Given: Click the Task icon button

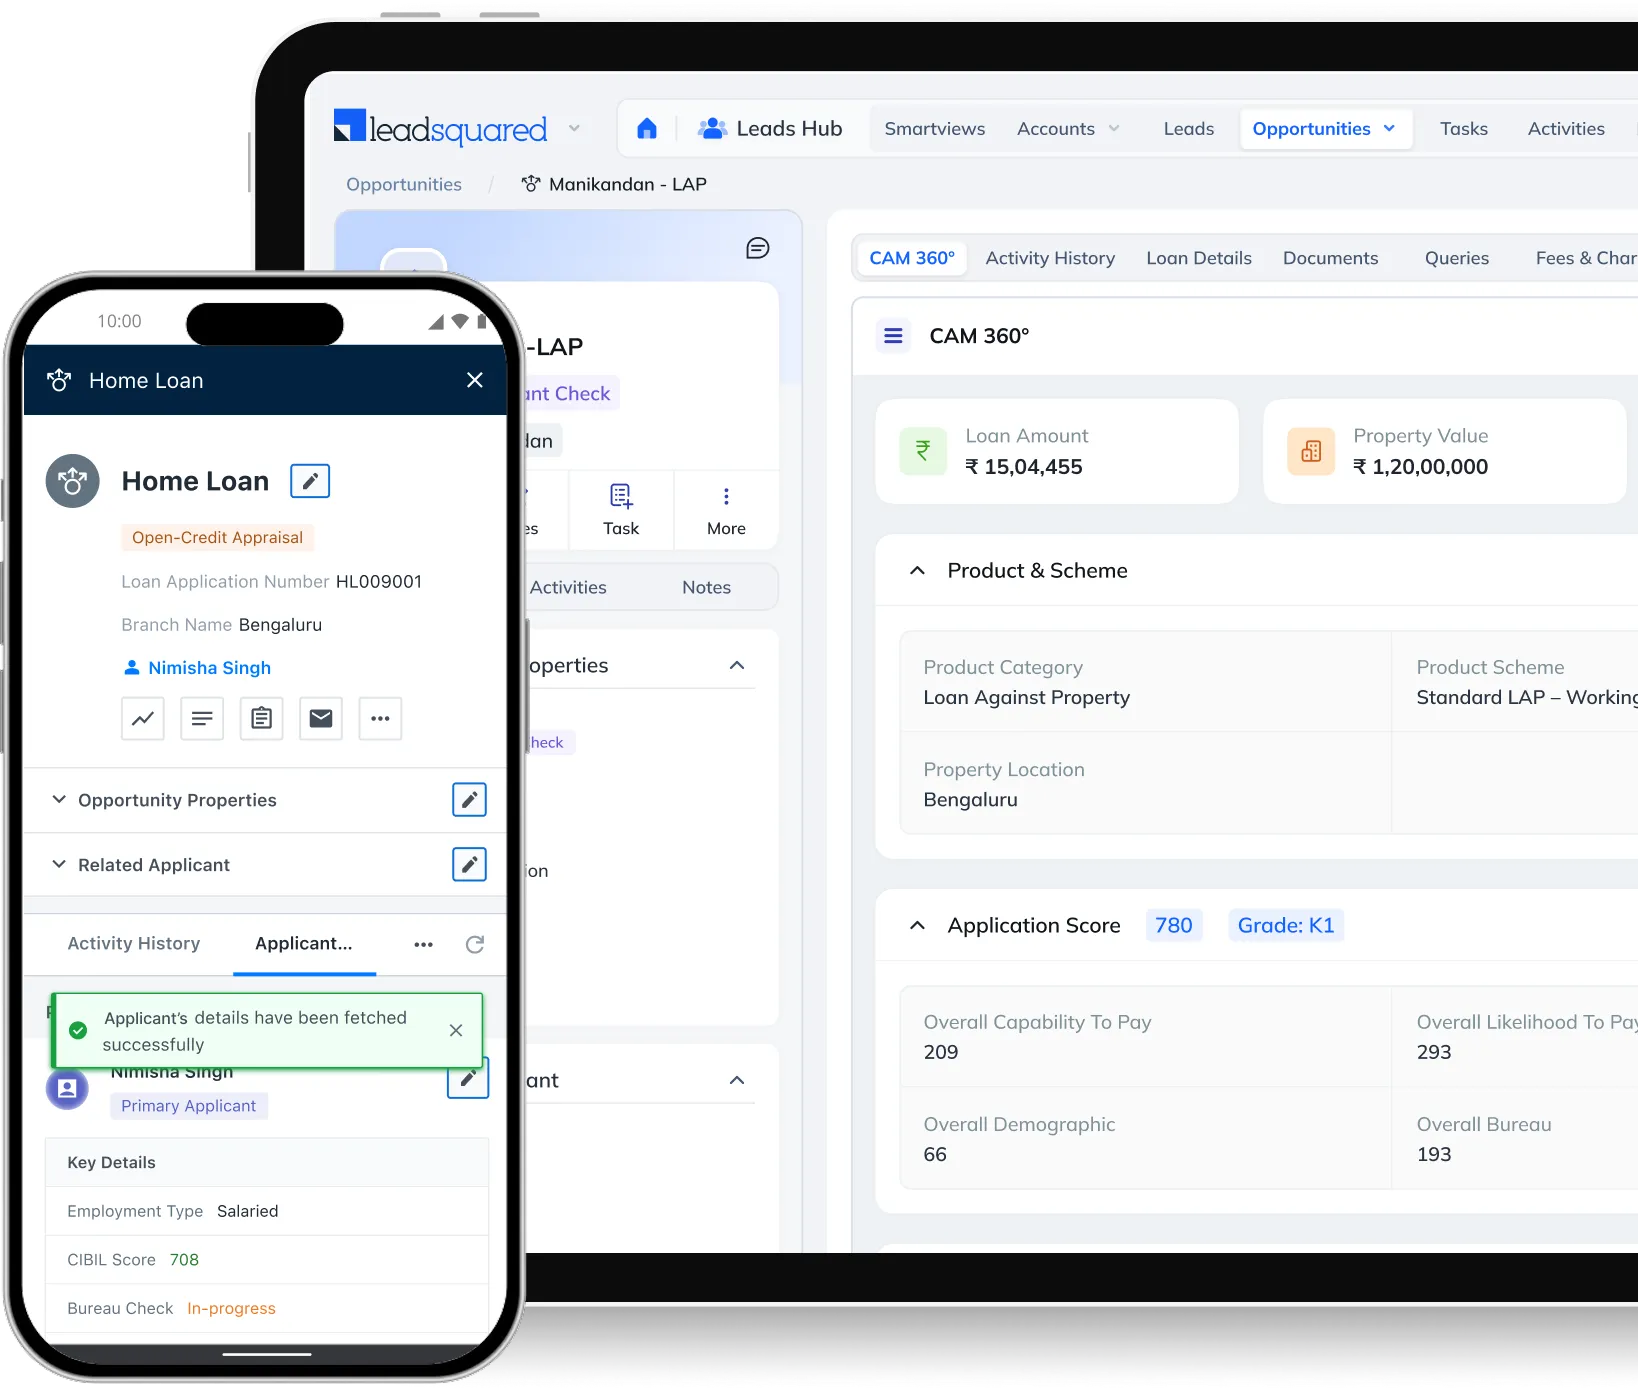Looking at the screenshot, I should 621,510.
